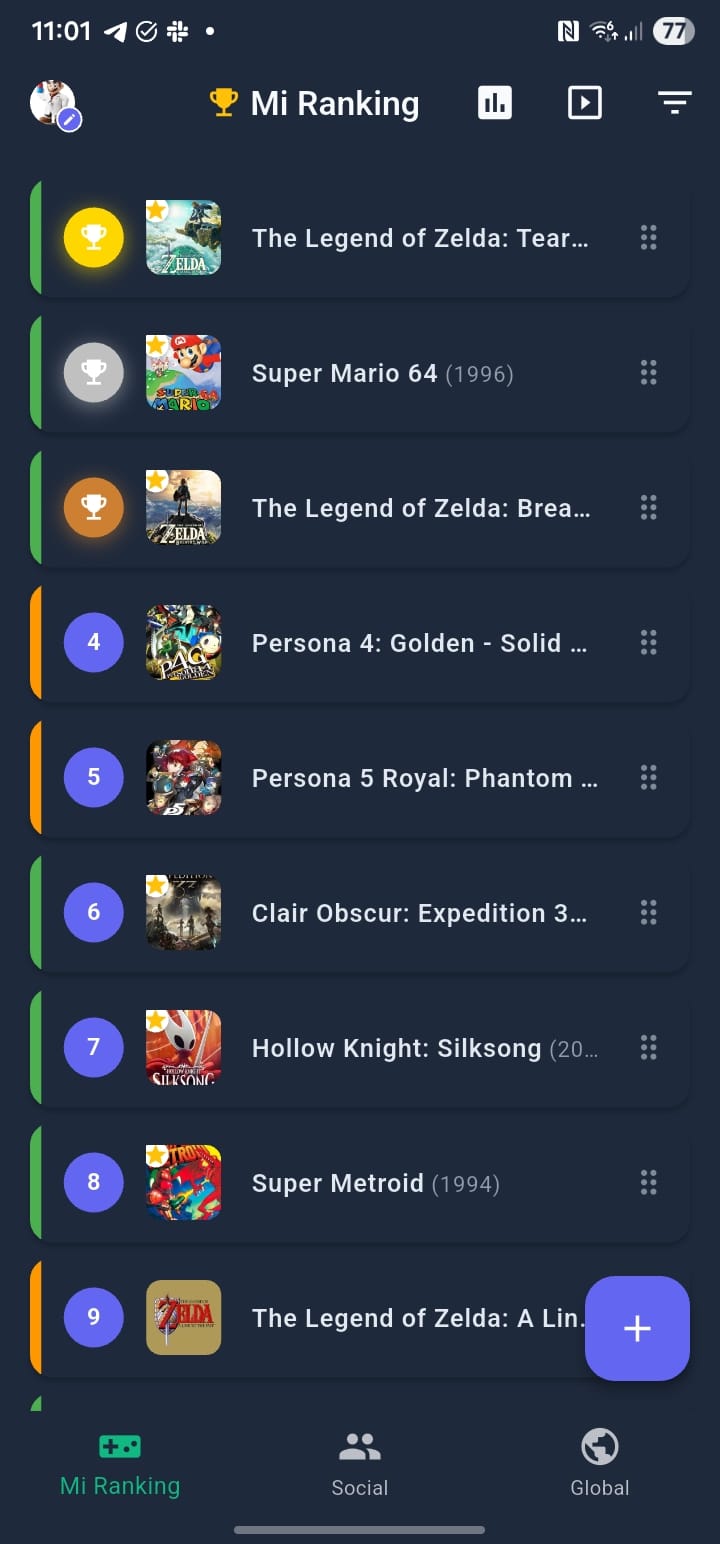Open the Global tab
Image resolution: width=720 pixels, height=1544 pixels.
pos(599,1463)
